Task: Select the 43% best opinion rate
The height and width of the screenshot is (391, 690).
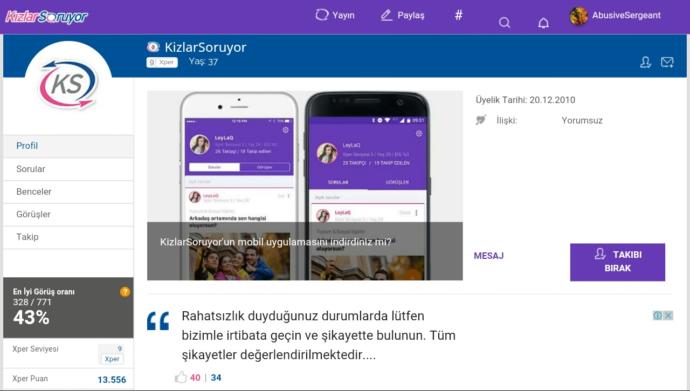Action: coord(31,318)
